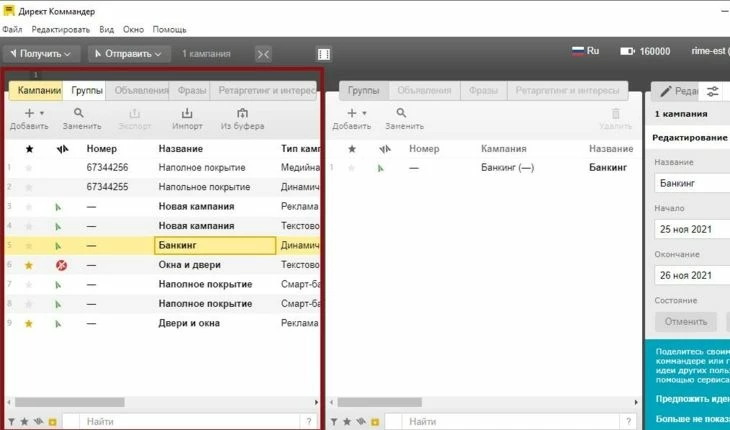Screen dimensions: 730x430
Task: Click the Найти search field in campaigns panel
Action: [191, 422]
